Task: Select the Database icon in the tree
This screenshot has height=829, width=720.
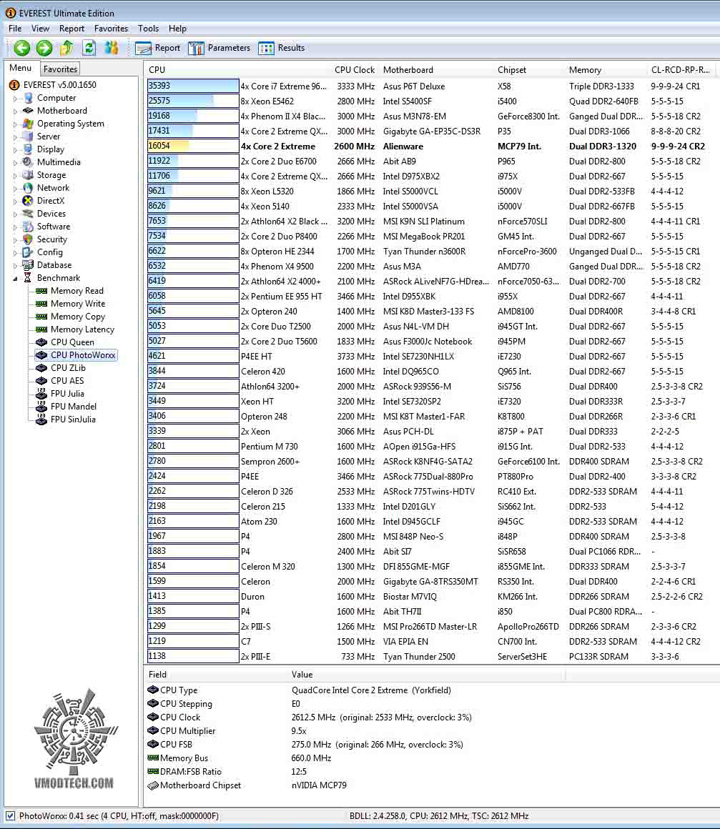Action: click(29, 265)
